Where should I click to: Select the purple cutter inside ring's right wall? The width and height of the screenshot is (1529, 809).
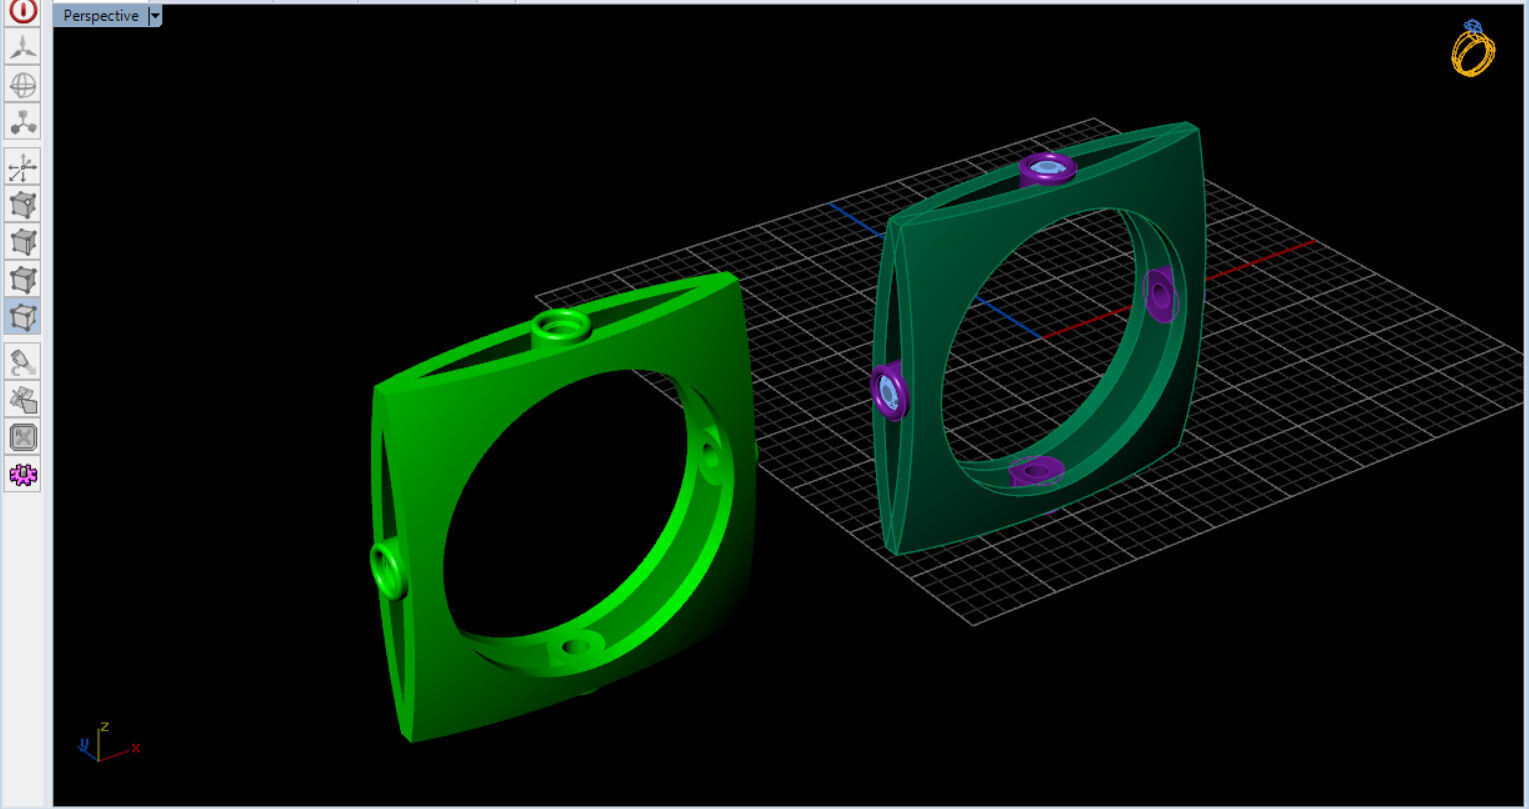coord(1160,294)
